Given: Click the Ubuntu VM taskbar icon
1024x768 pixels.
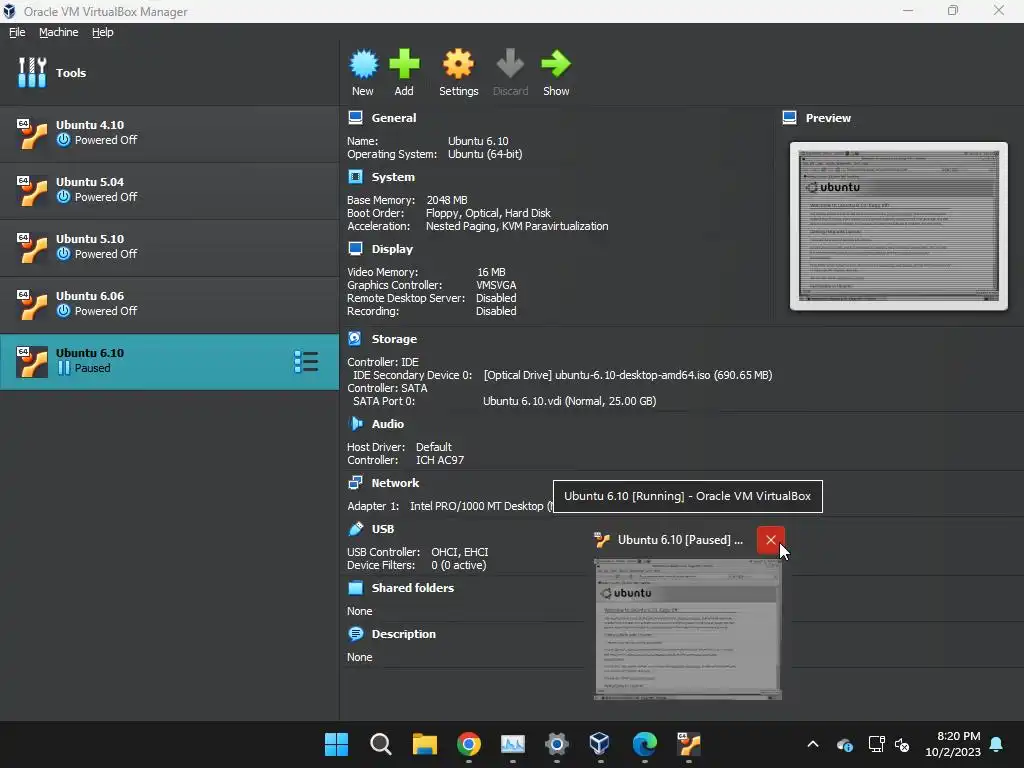Looking at the screenshot, I should tap(688, 744).
